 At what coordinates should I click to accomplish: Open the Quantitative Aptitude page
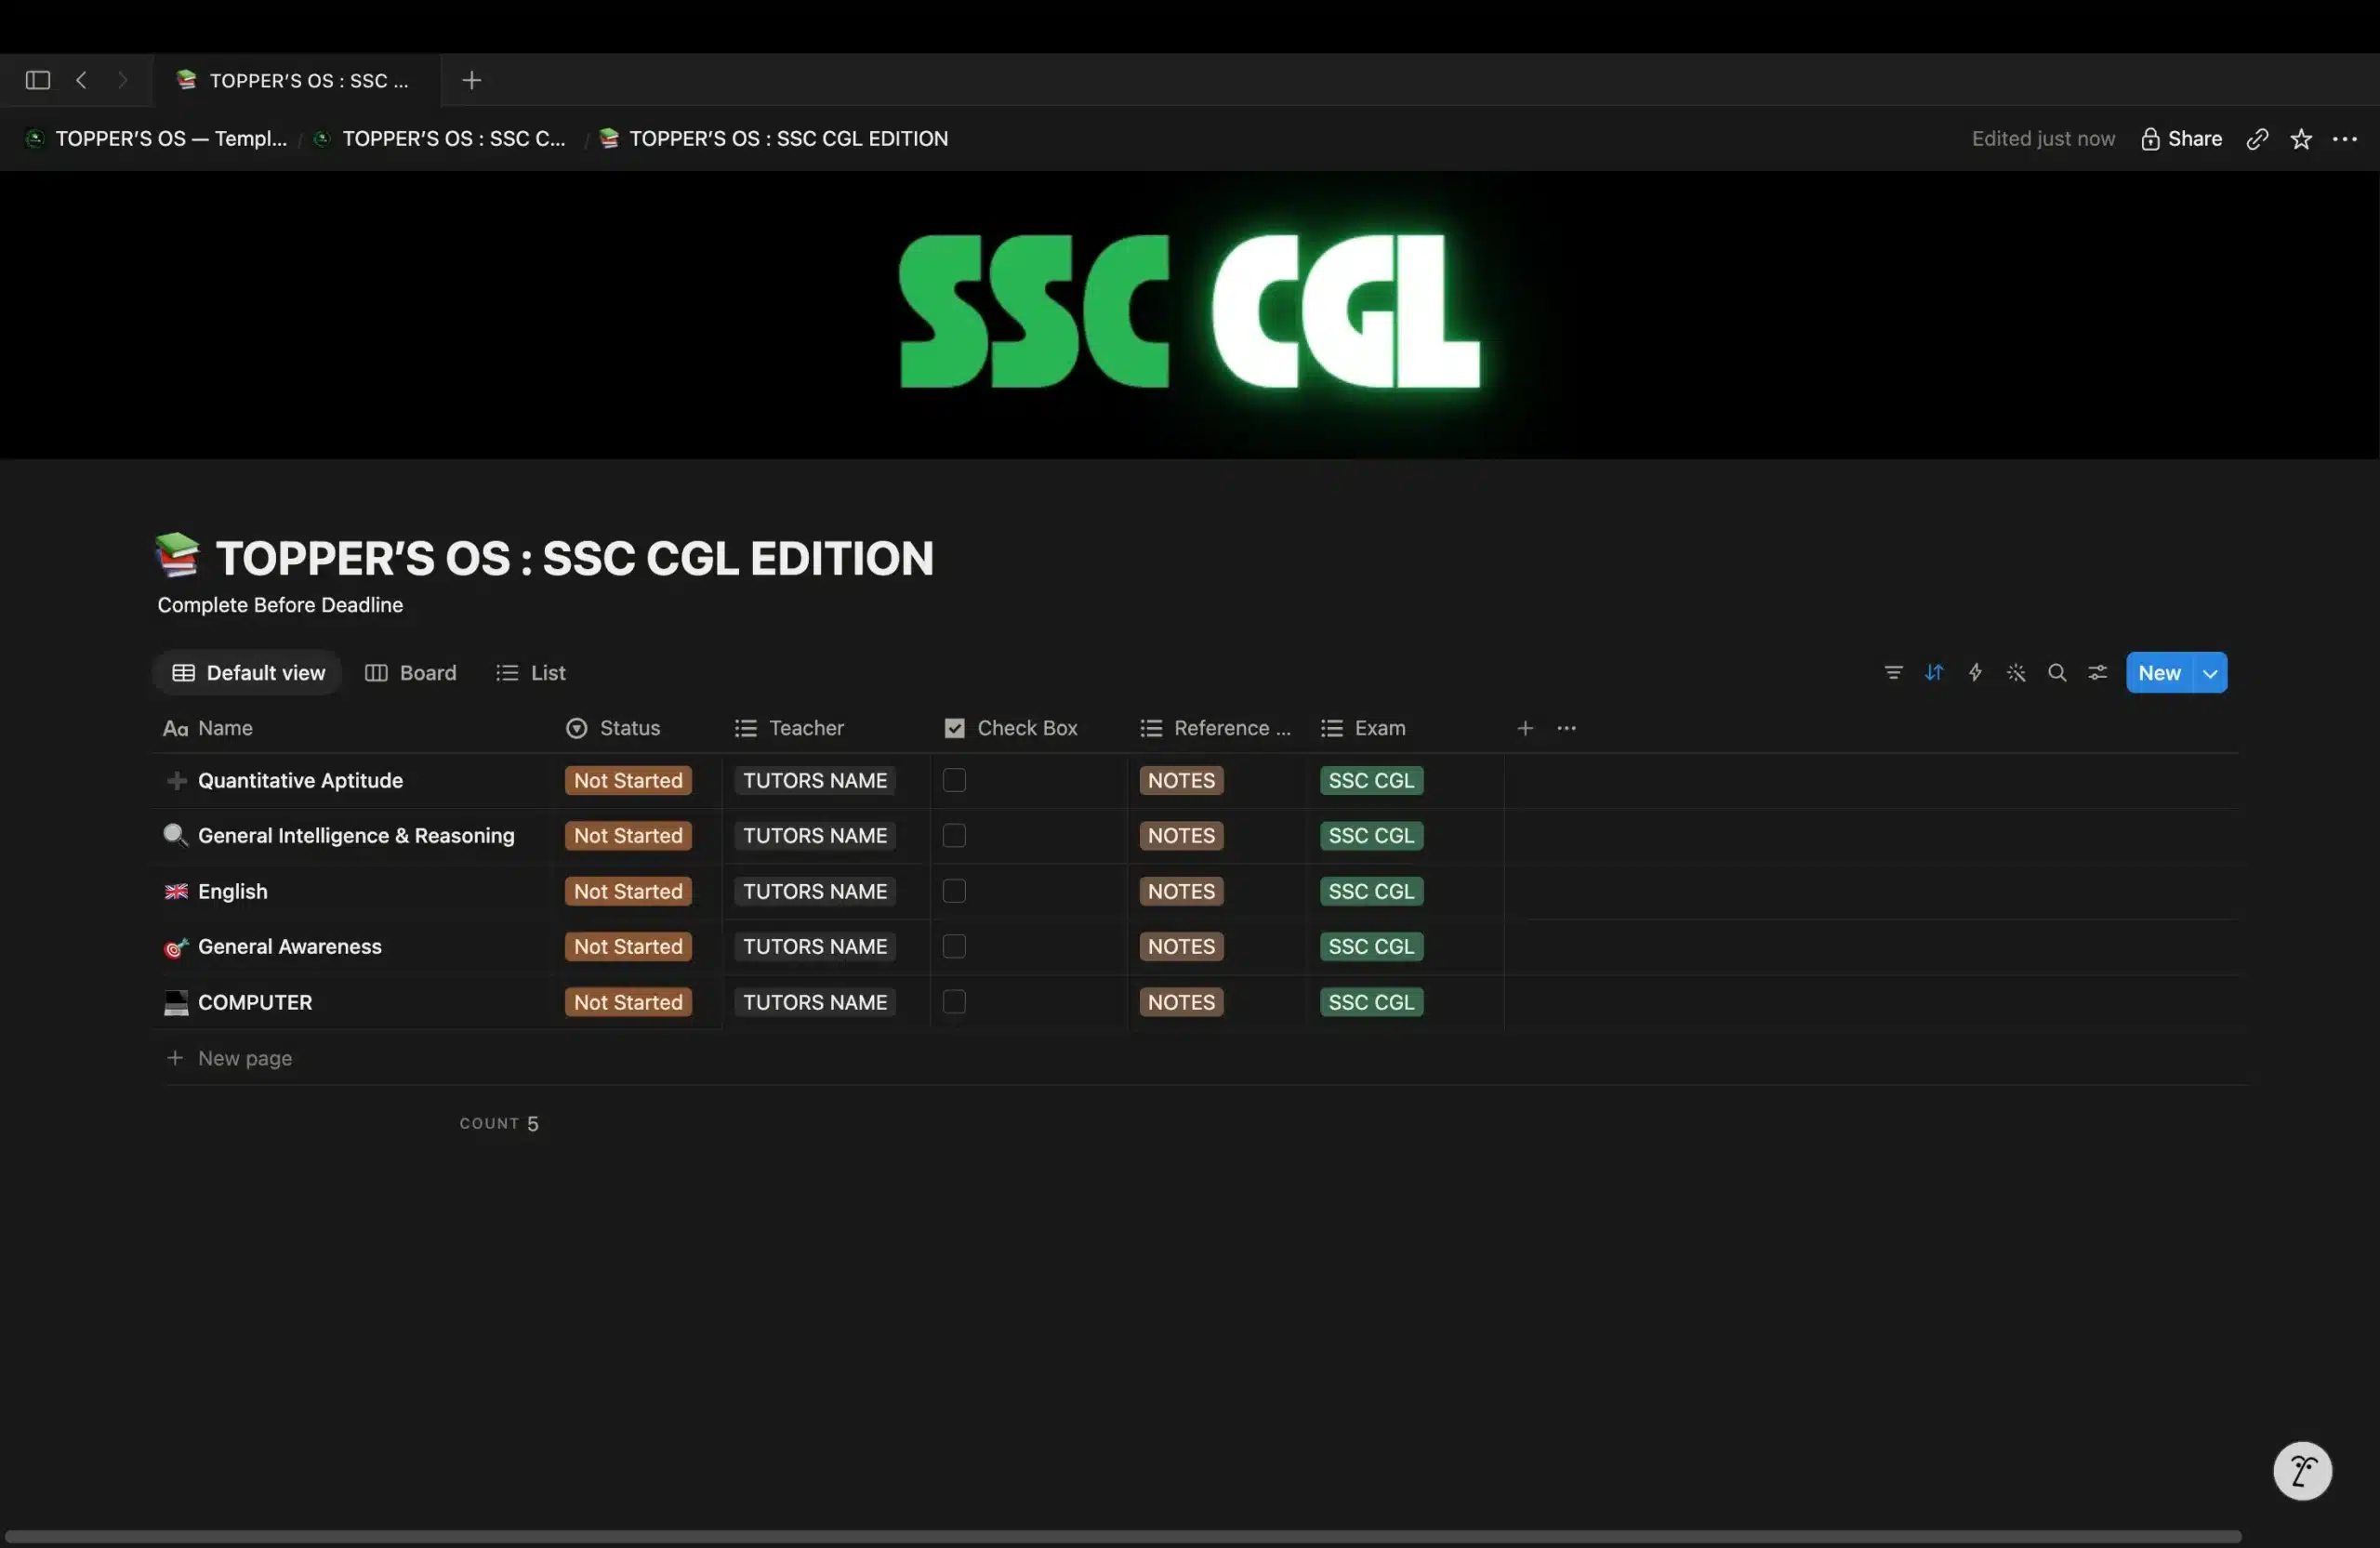click(300, 780)
